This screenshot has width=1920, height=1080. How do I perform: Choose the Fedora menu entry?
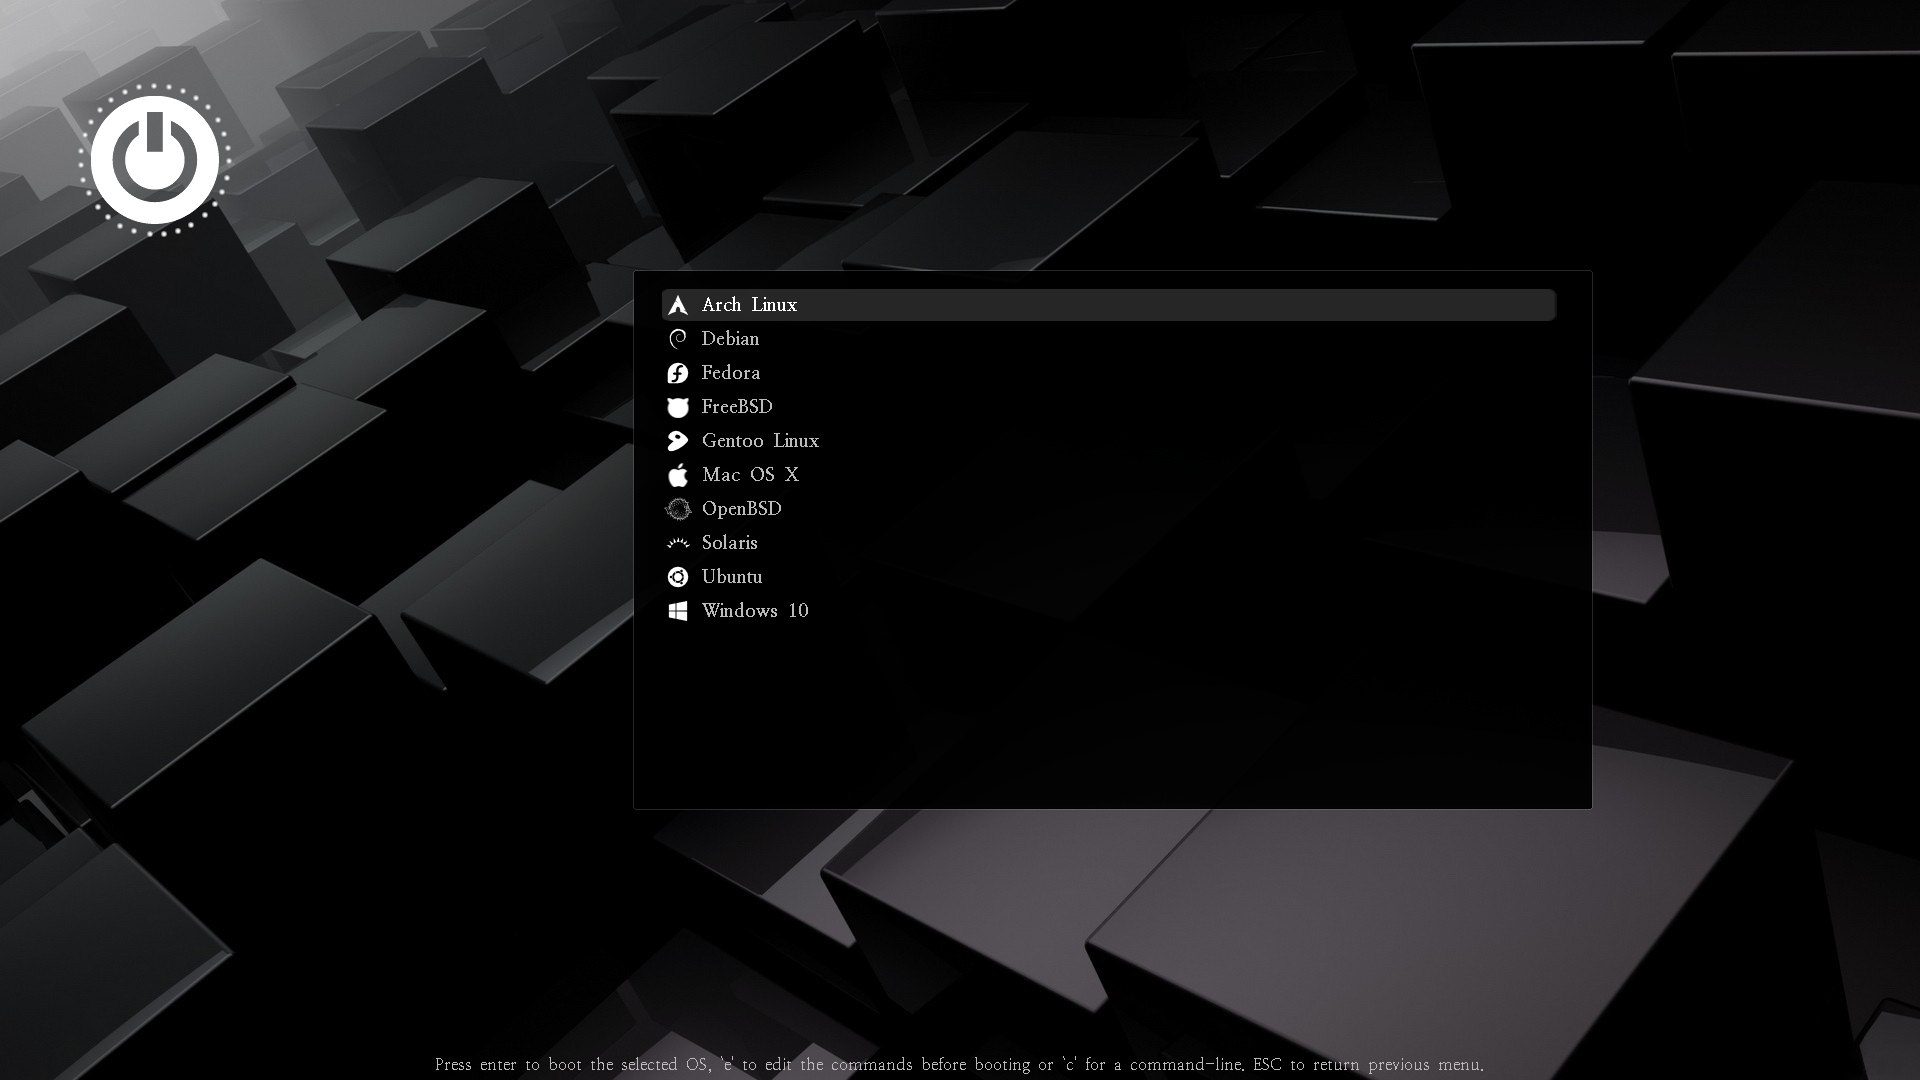click(x=1108, y=373)
